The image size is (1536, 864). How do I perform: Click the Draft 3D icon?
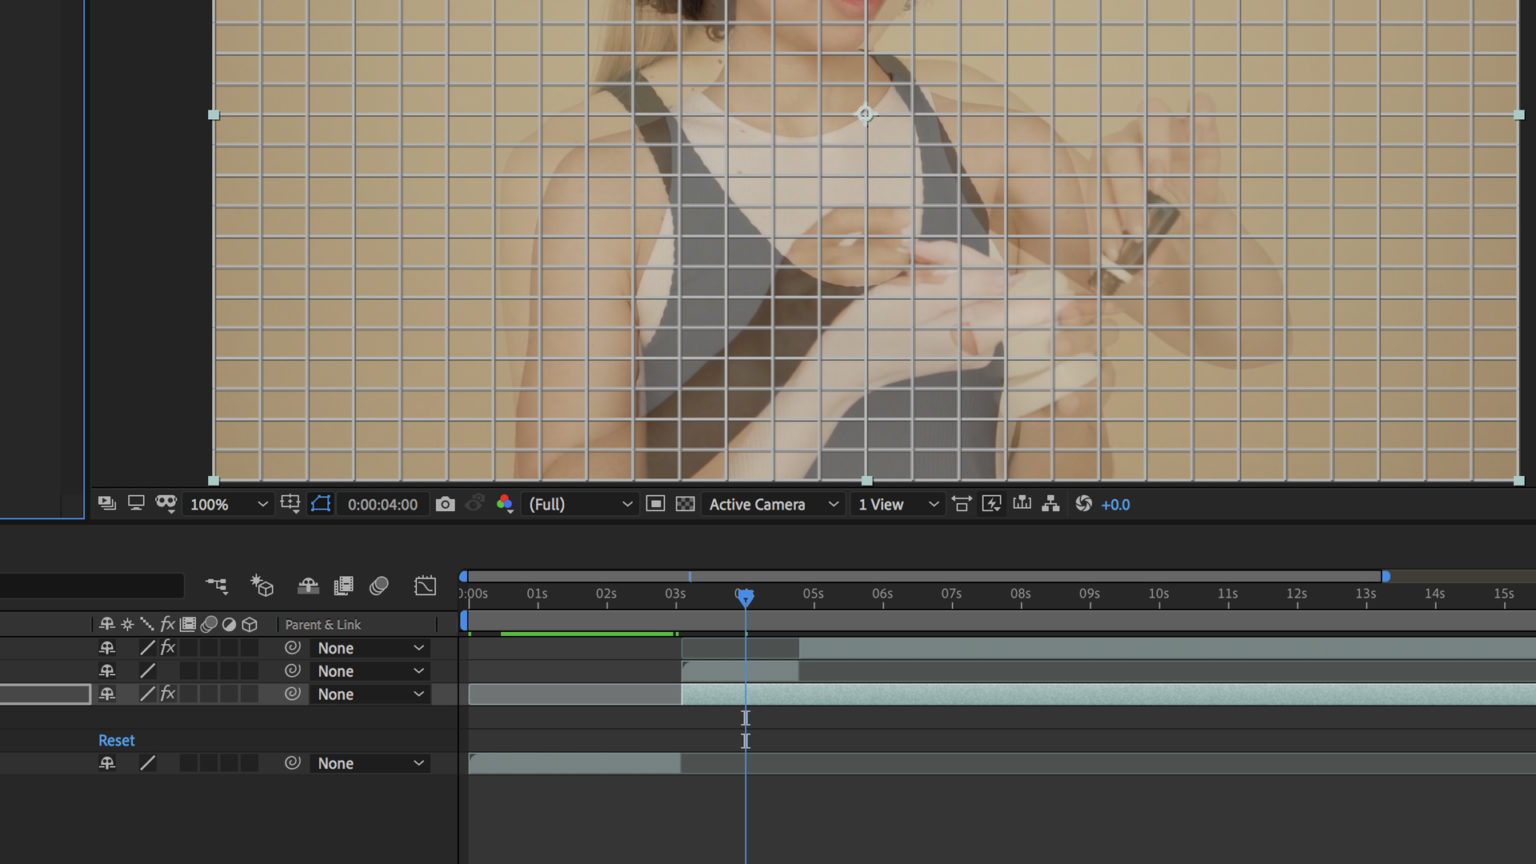(x=262, y=586)
